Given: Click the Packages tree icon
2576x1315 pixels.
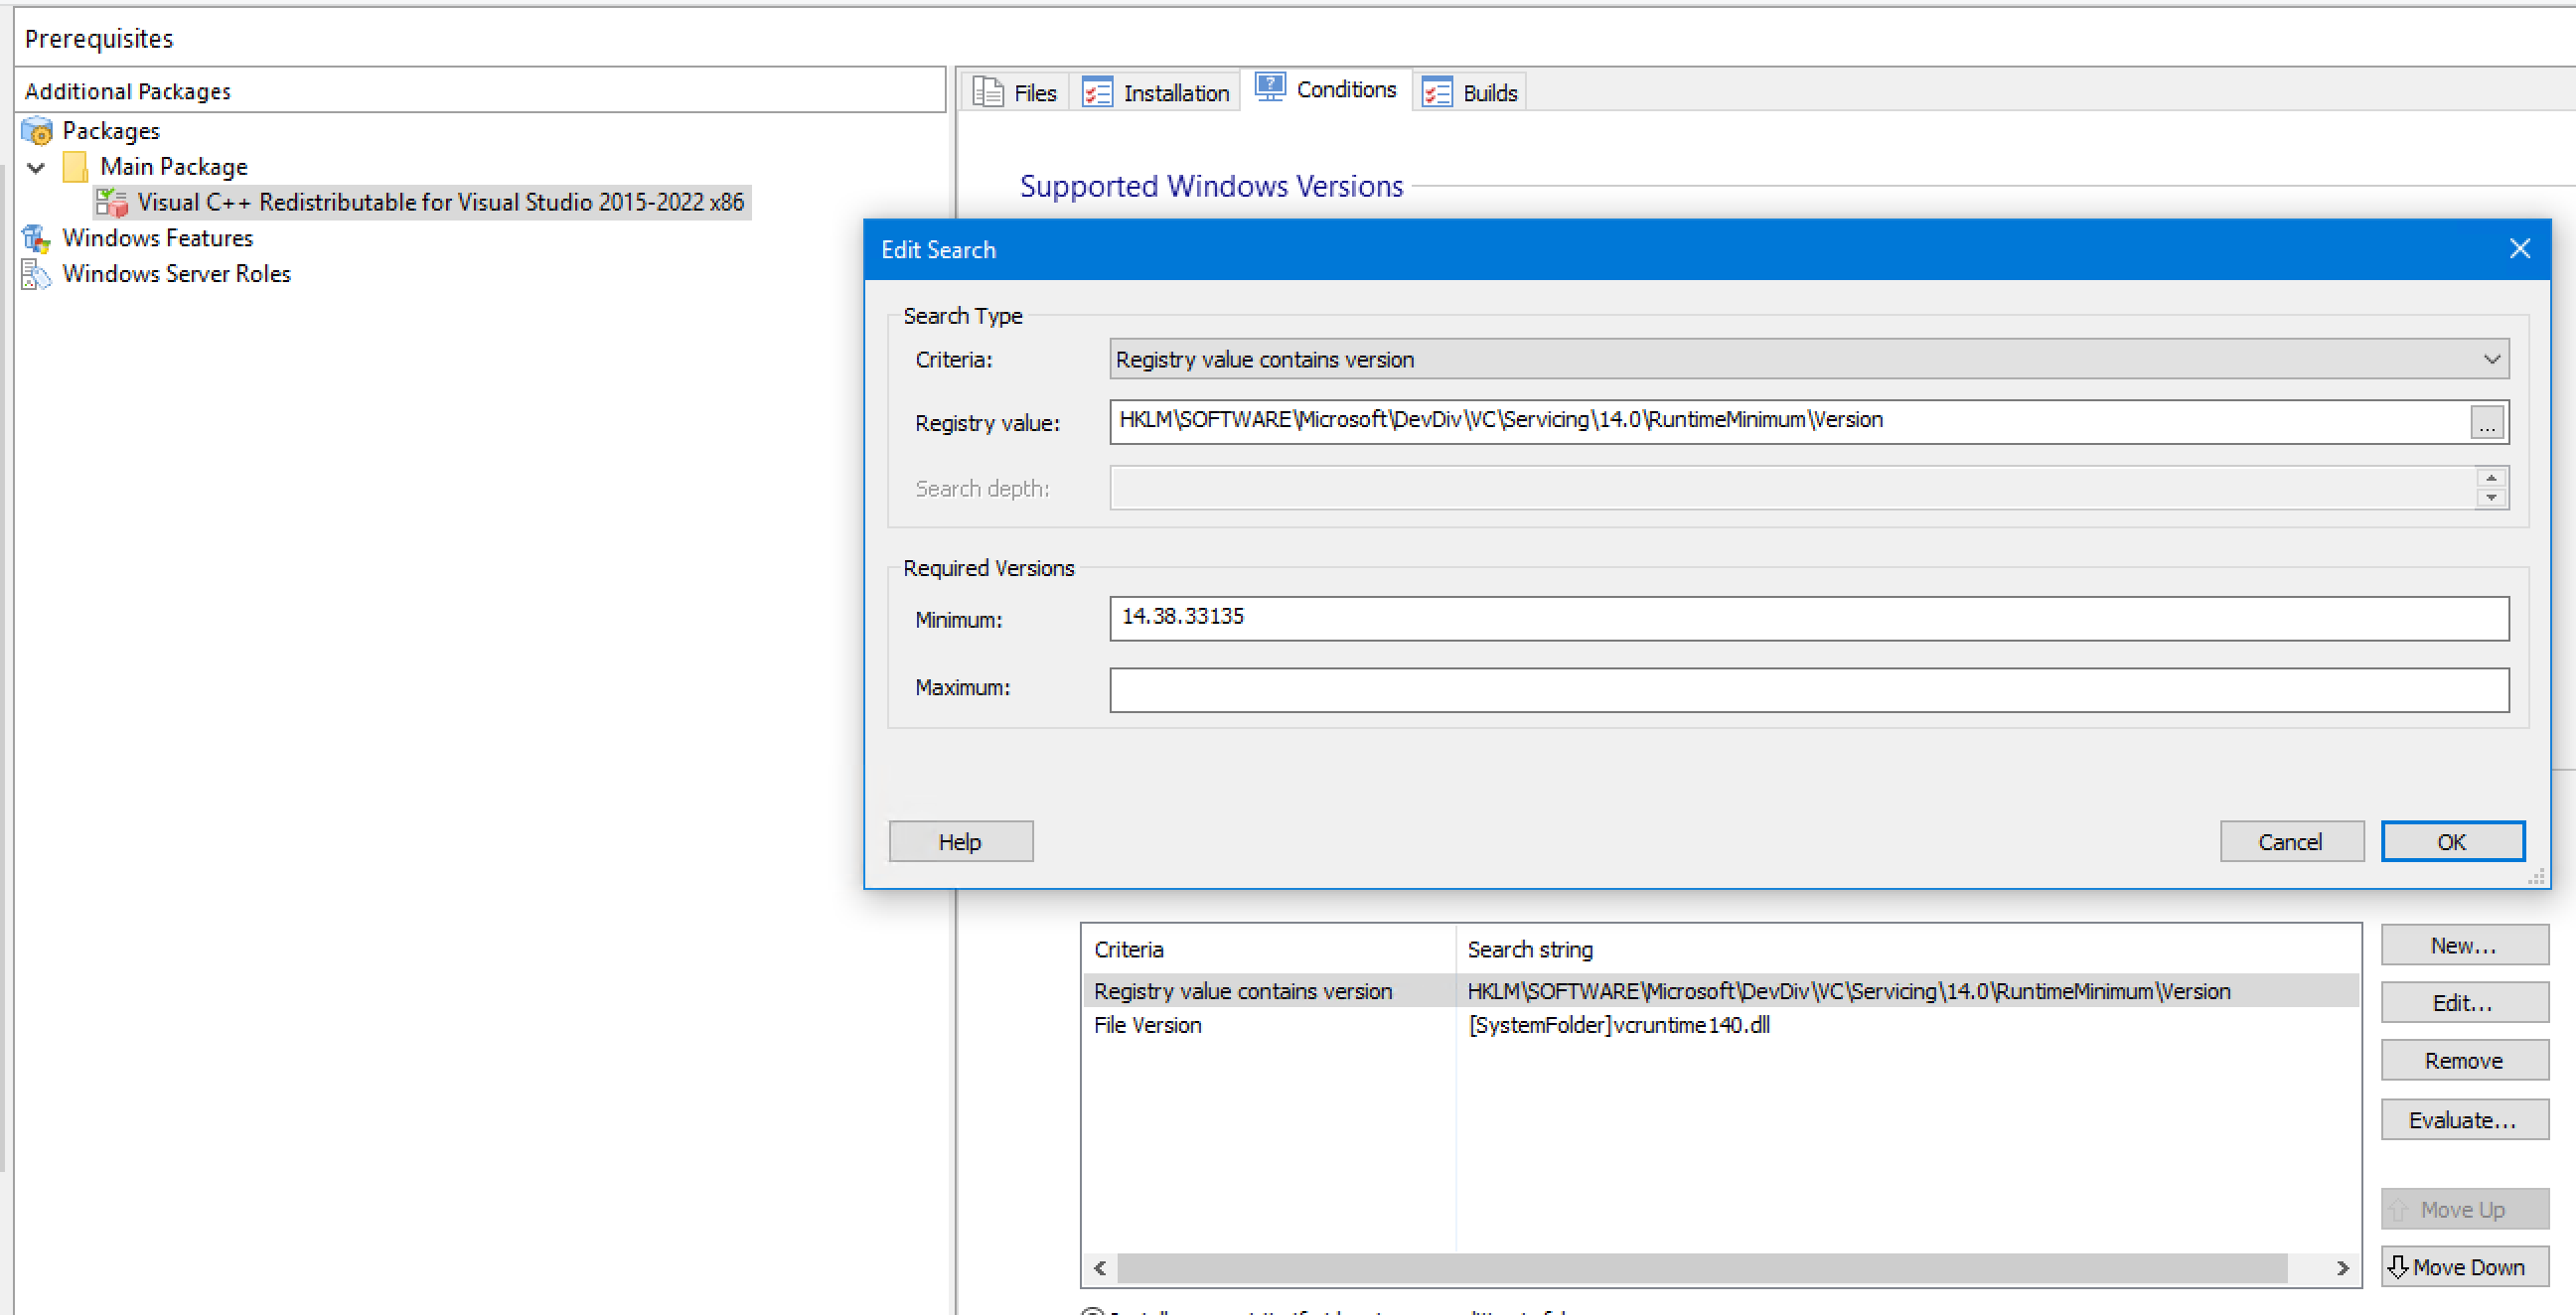Looking at the screenshot, I should click(x=37, y=131).
